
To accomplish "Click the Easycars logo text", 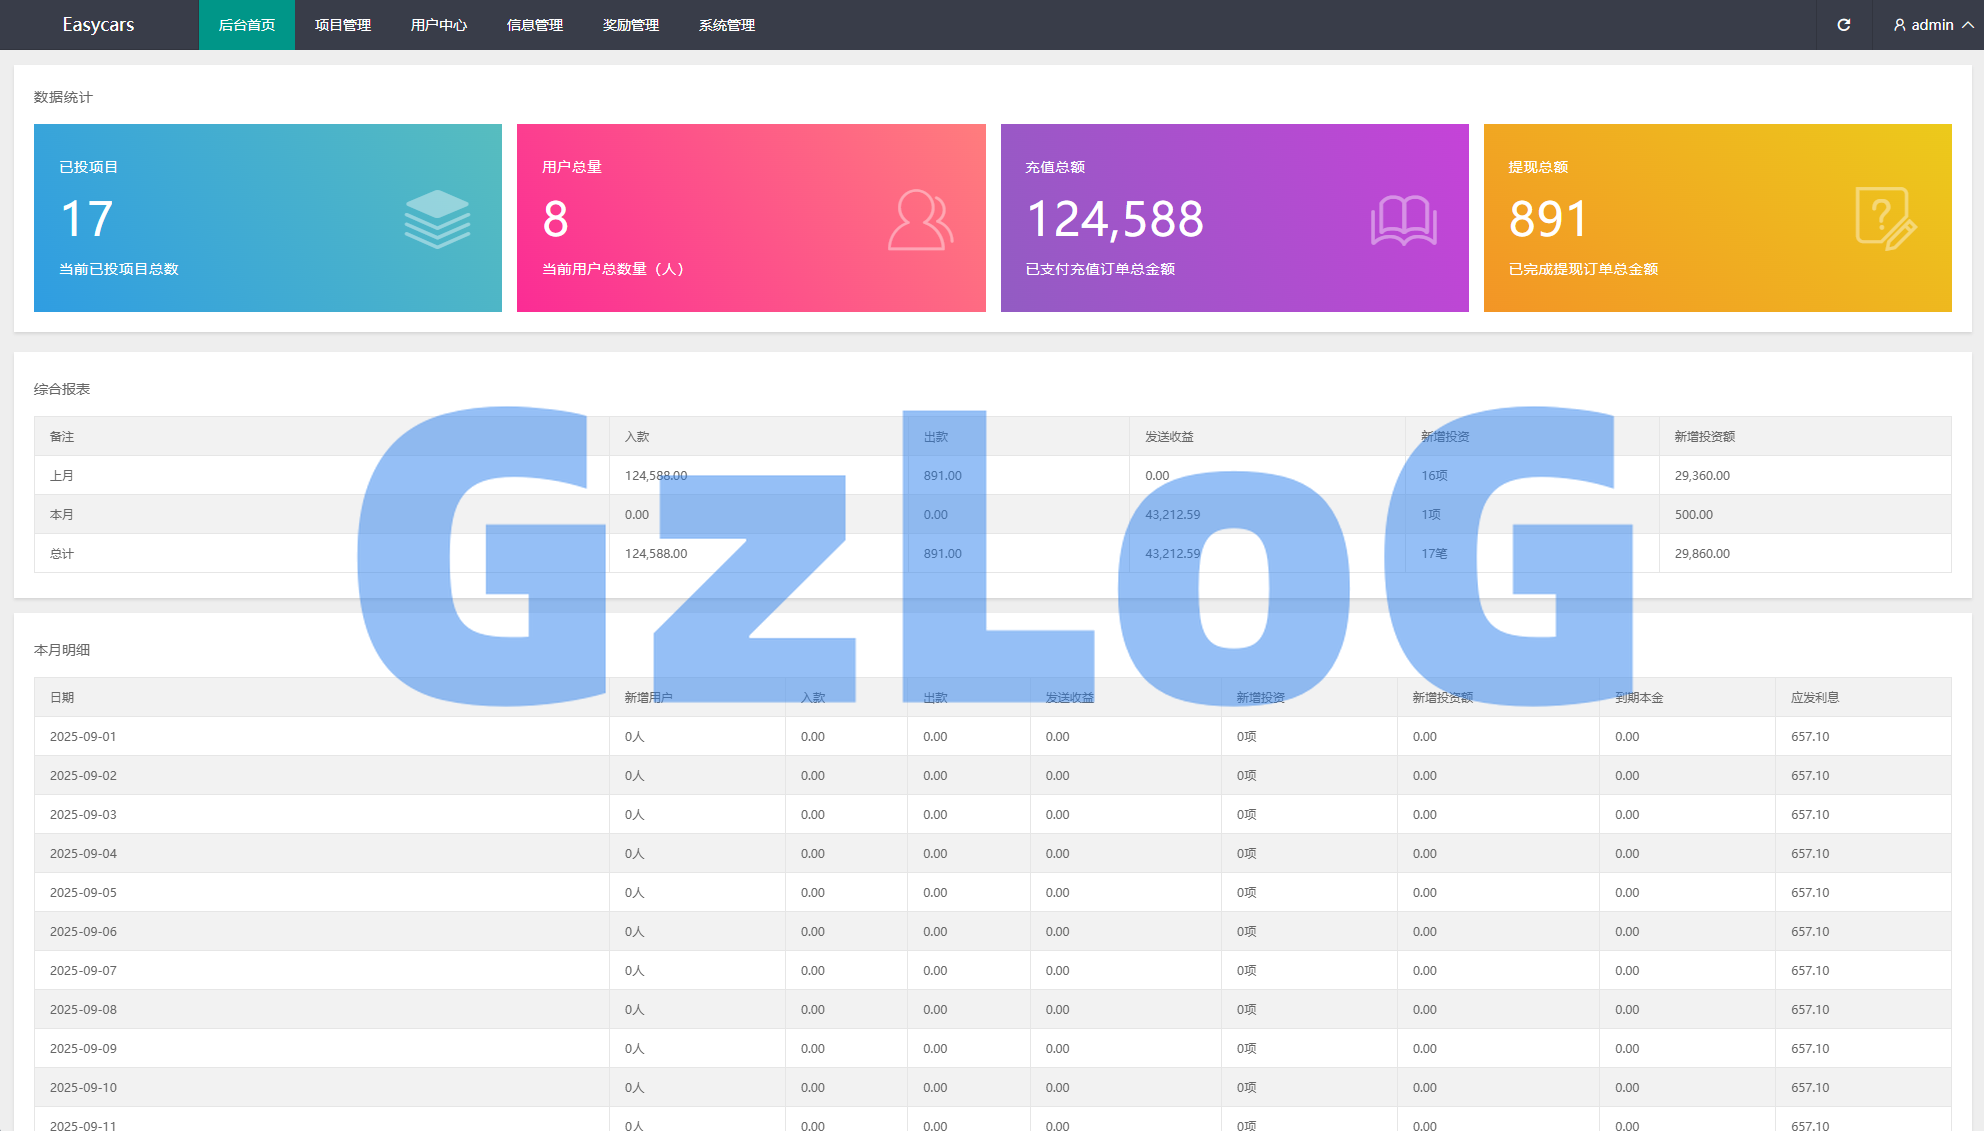I will click(98, 25).
